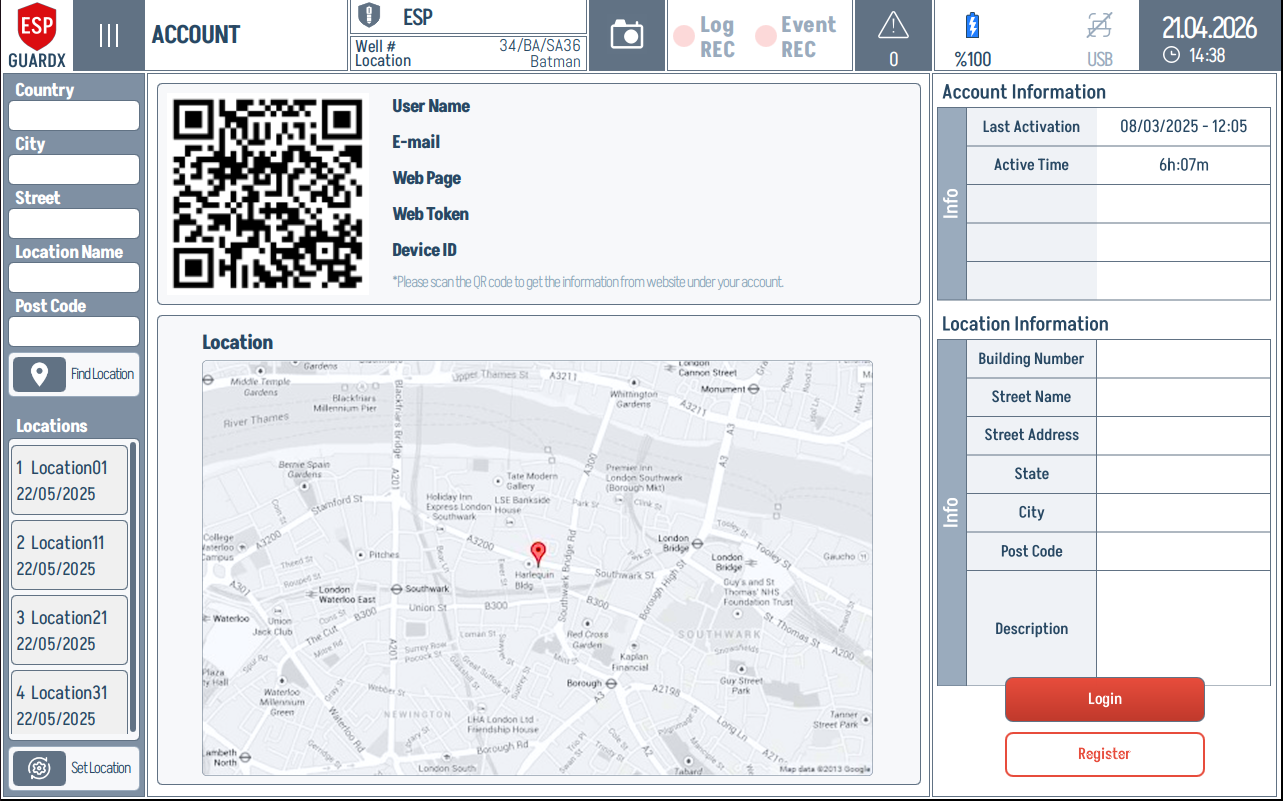
Task: Select Location31 in the Locations list
Action: 68,705
